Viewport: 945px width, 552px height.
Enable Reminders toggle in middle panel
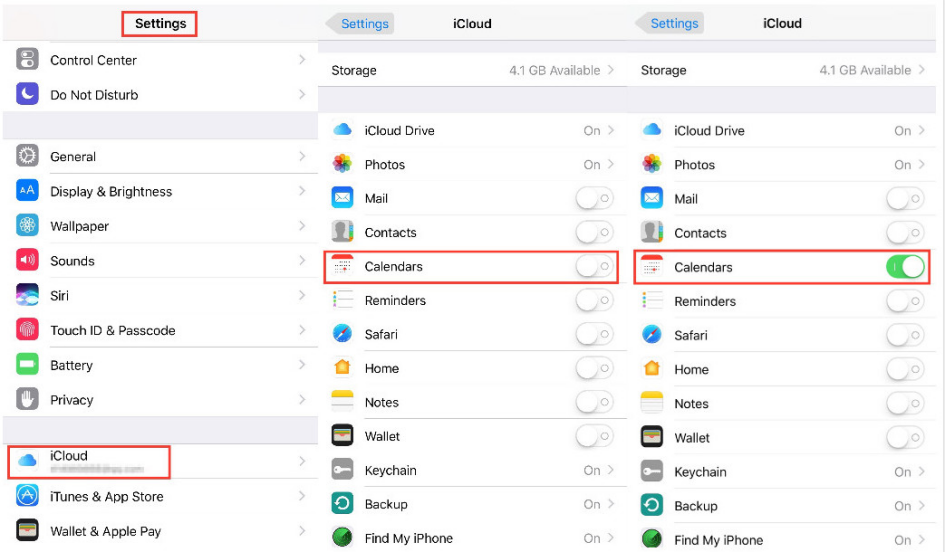point(594,300)
